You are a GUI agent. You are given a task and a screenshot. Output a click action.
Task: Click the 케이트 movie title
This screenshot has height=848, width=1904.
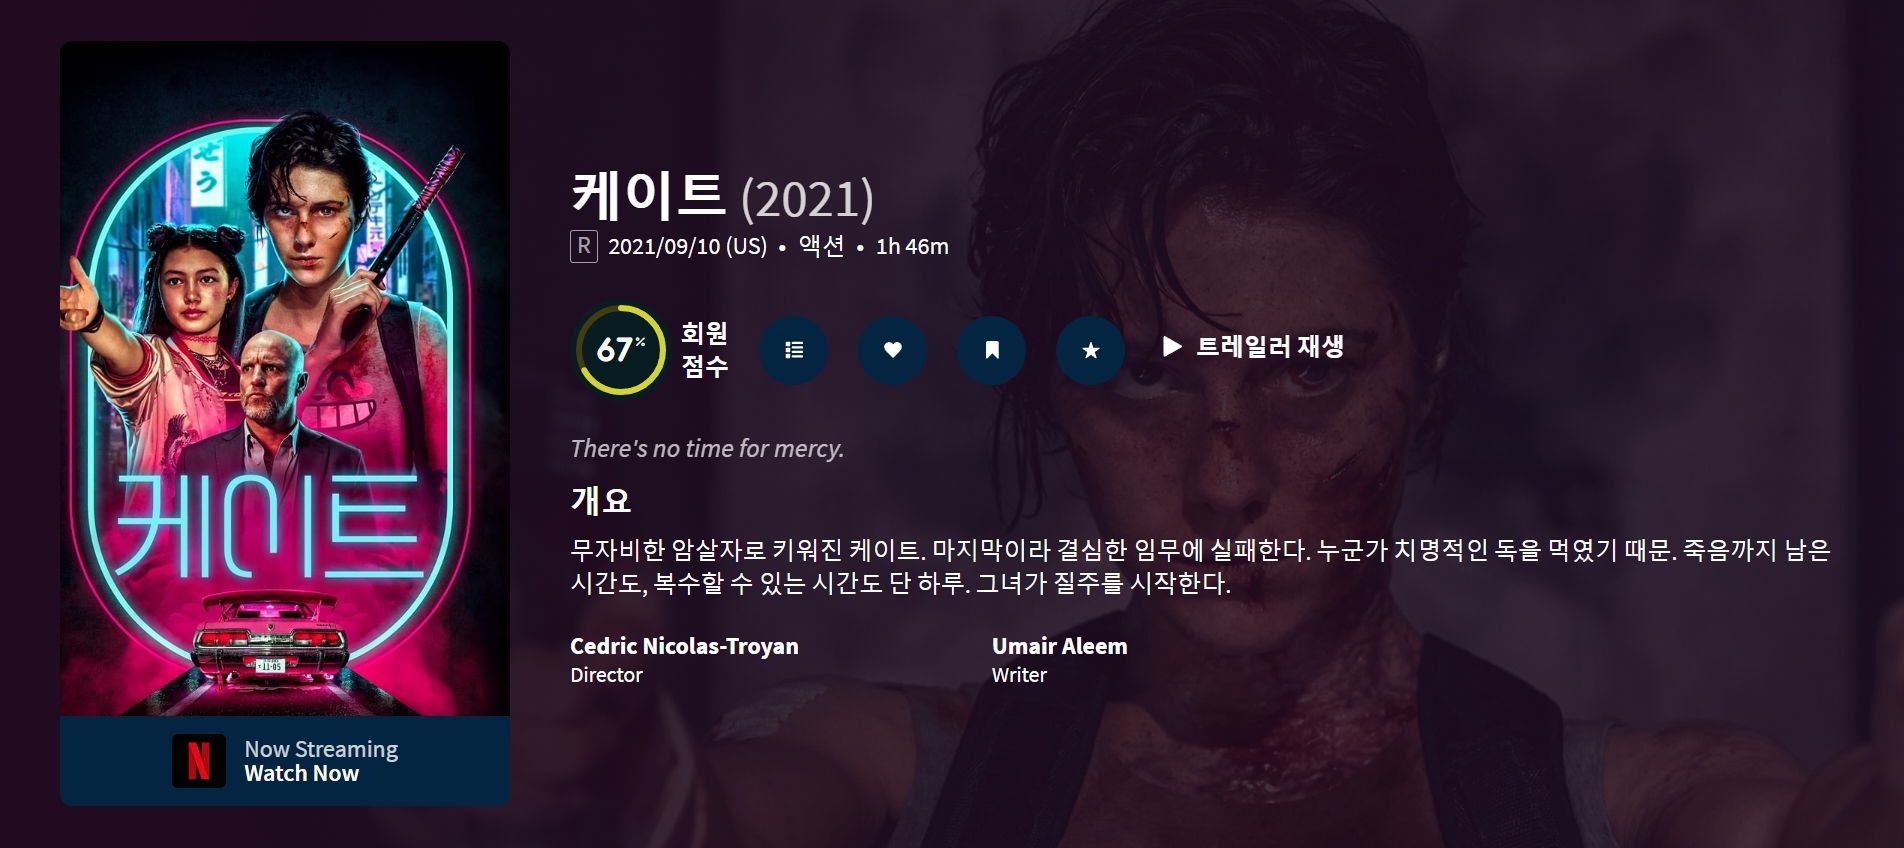[648, 195]
